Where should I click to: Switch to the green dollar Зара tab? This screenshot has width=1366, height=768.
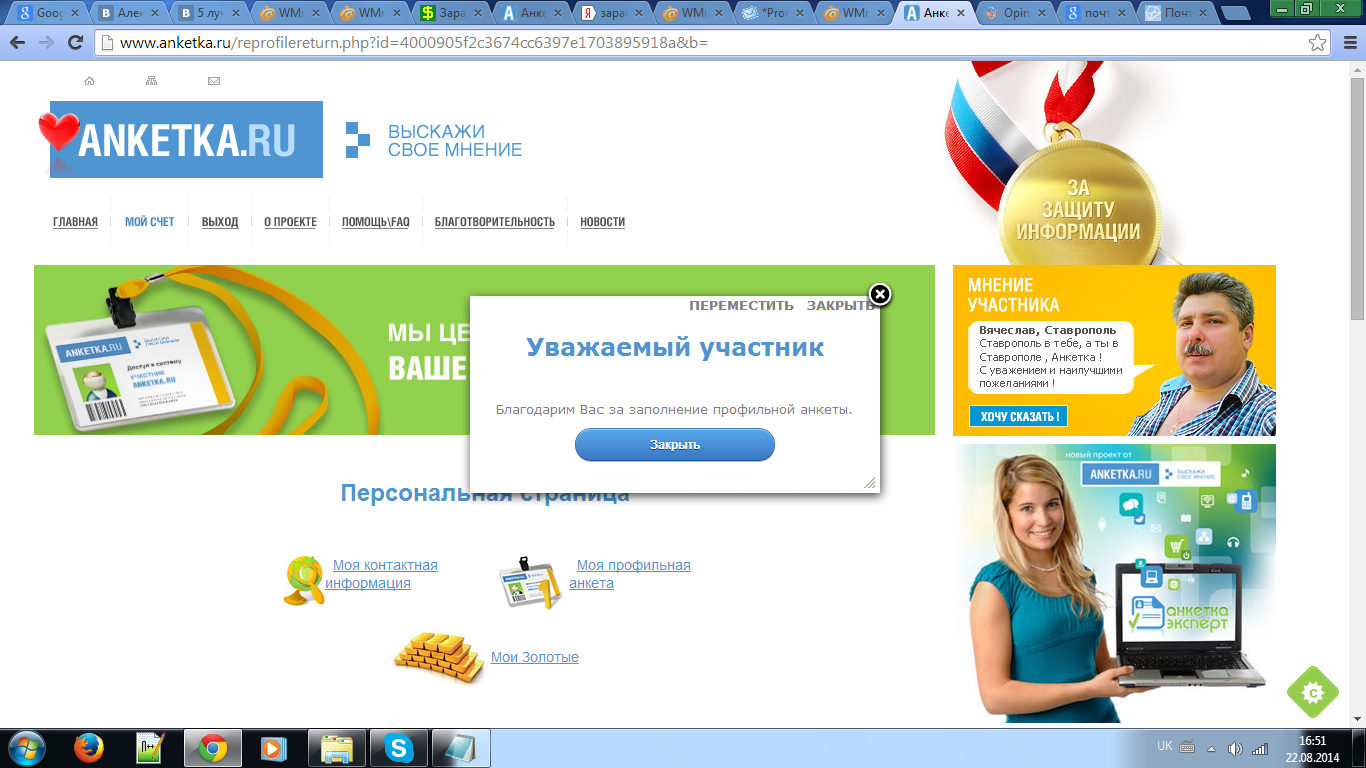click(452, 13)
